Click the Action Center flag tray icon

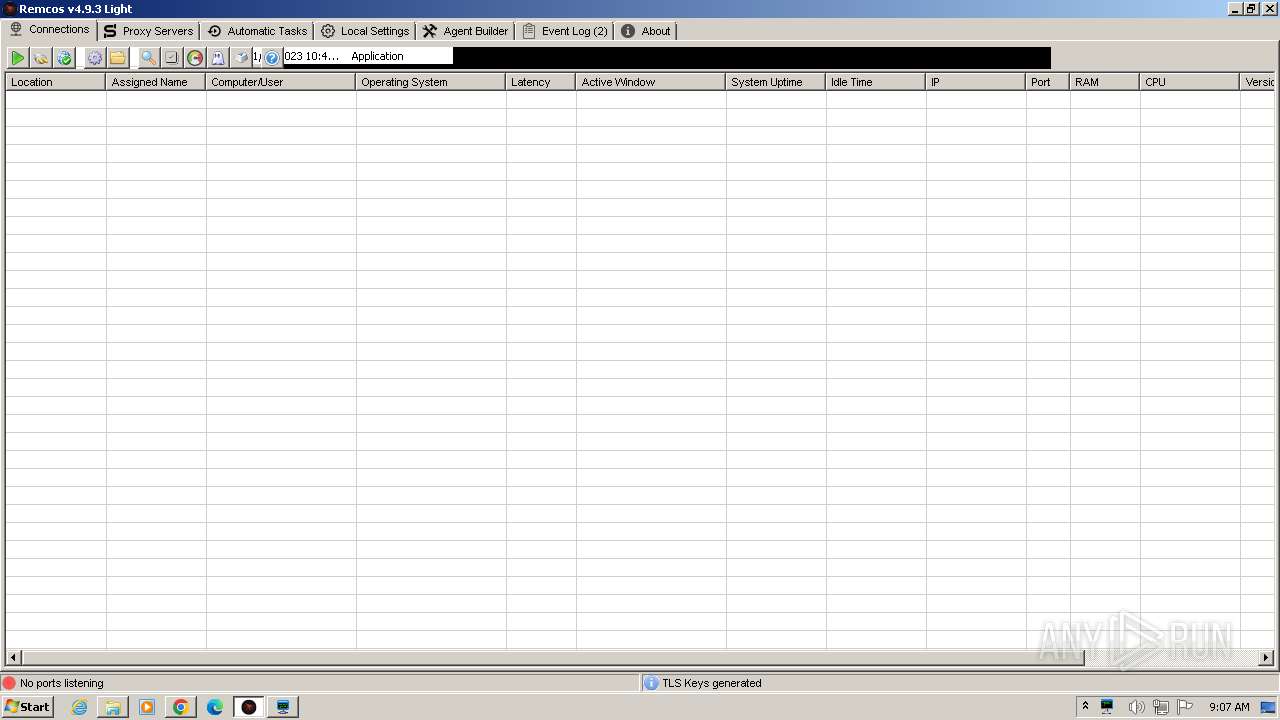click(x=1185, y=707)
